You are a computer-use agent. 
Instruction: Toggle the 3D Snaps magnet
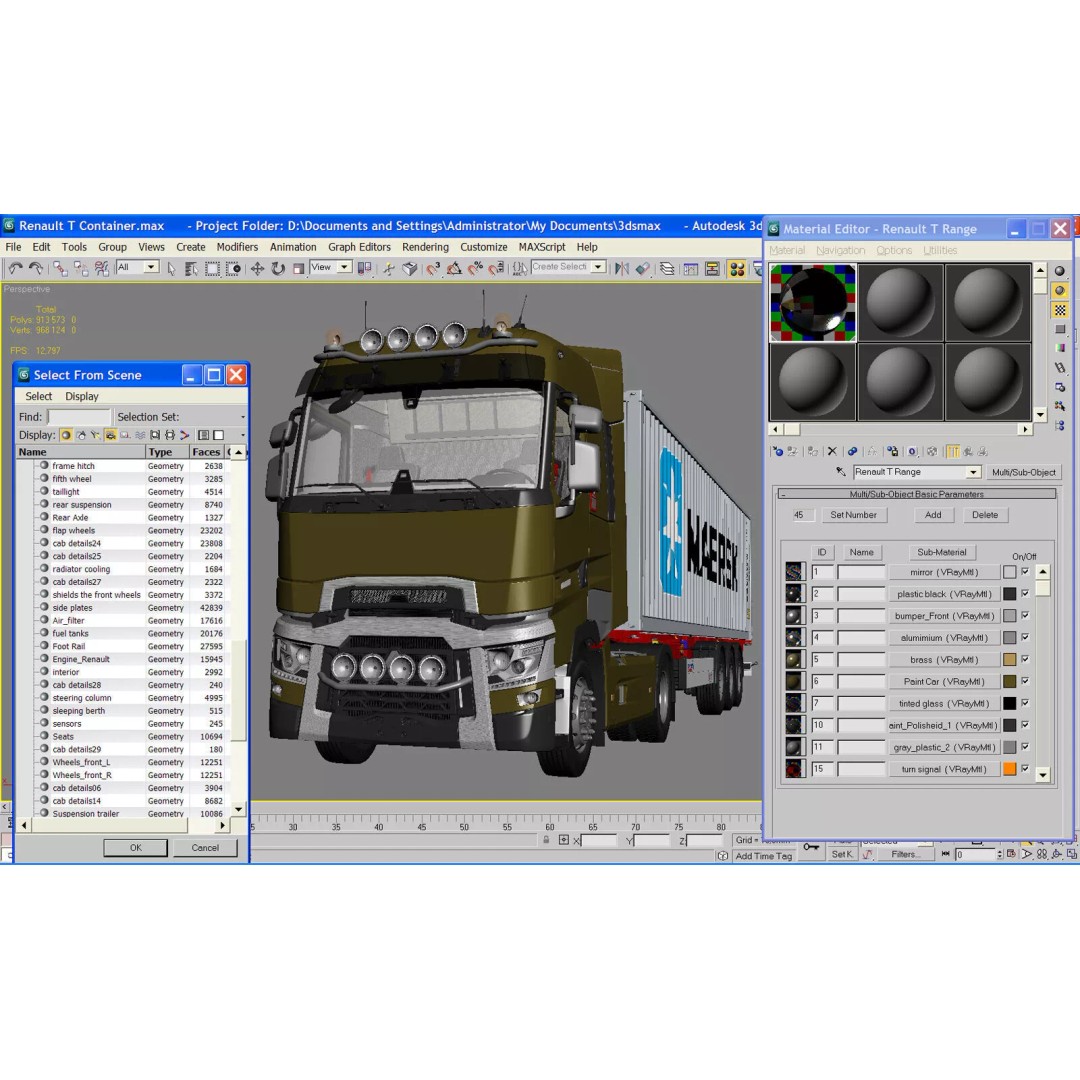click(x=433, y=269)
